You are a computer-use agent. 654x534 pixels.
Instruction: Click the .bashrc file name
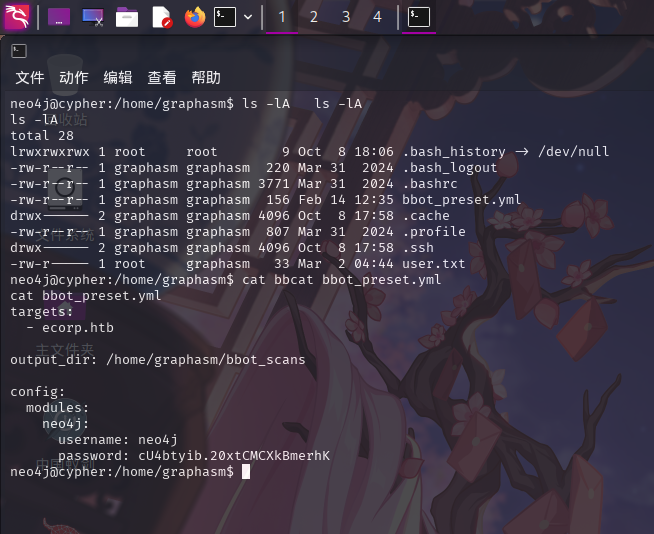430,184
